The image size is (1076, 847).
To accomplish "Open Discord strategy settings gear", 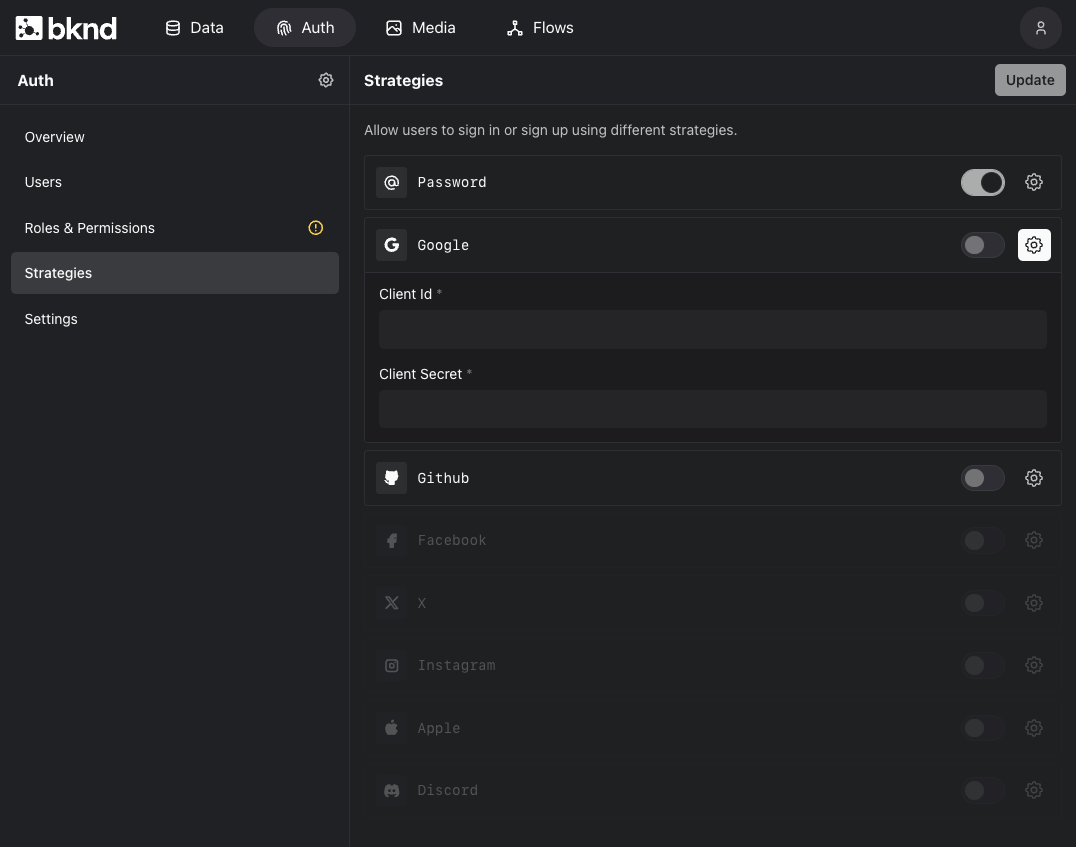I will (1033, 790).
